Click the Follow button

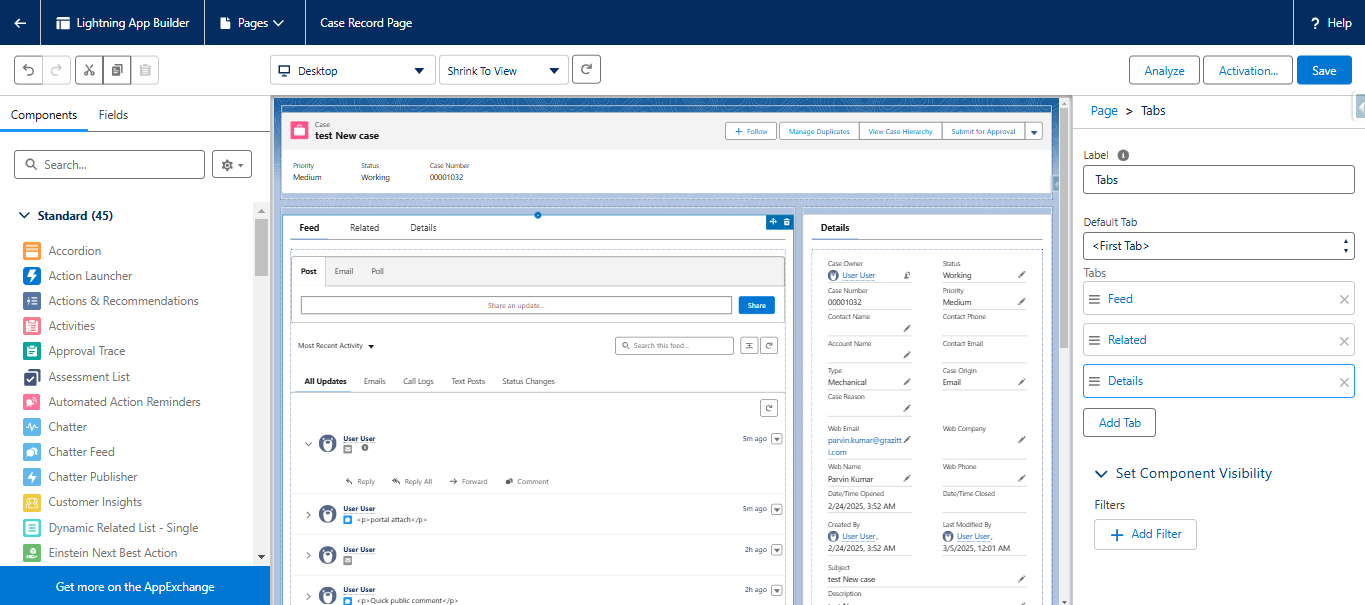click(750, 131)
